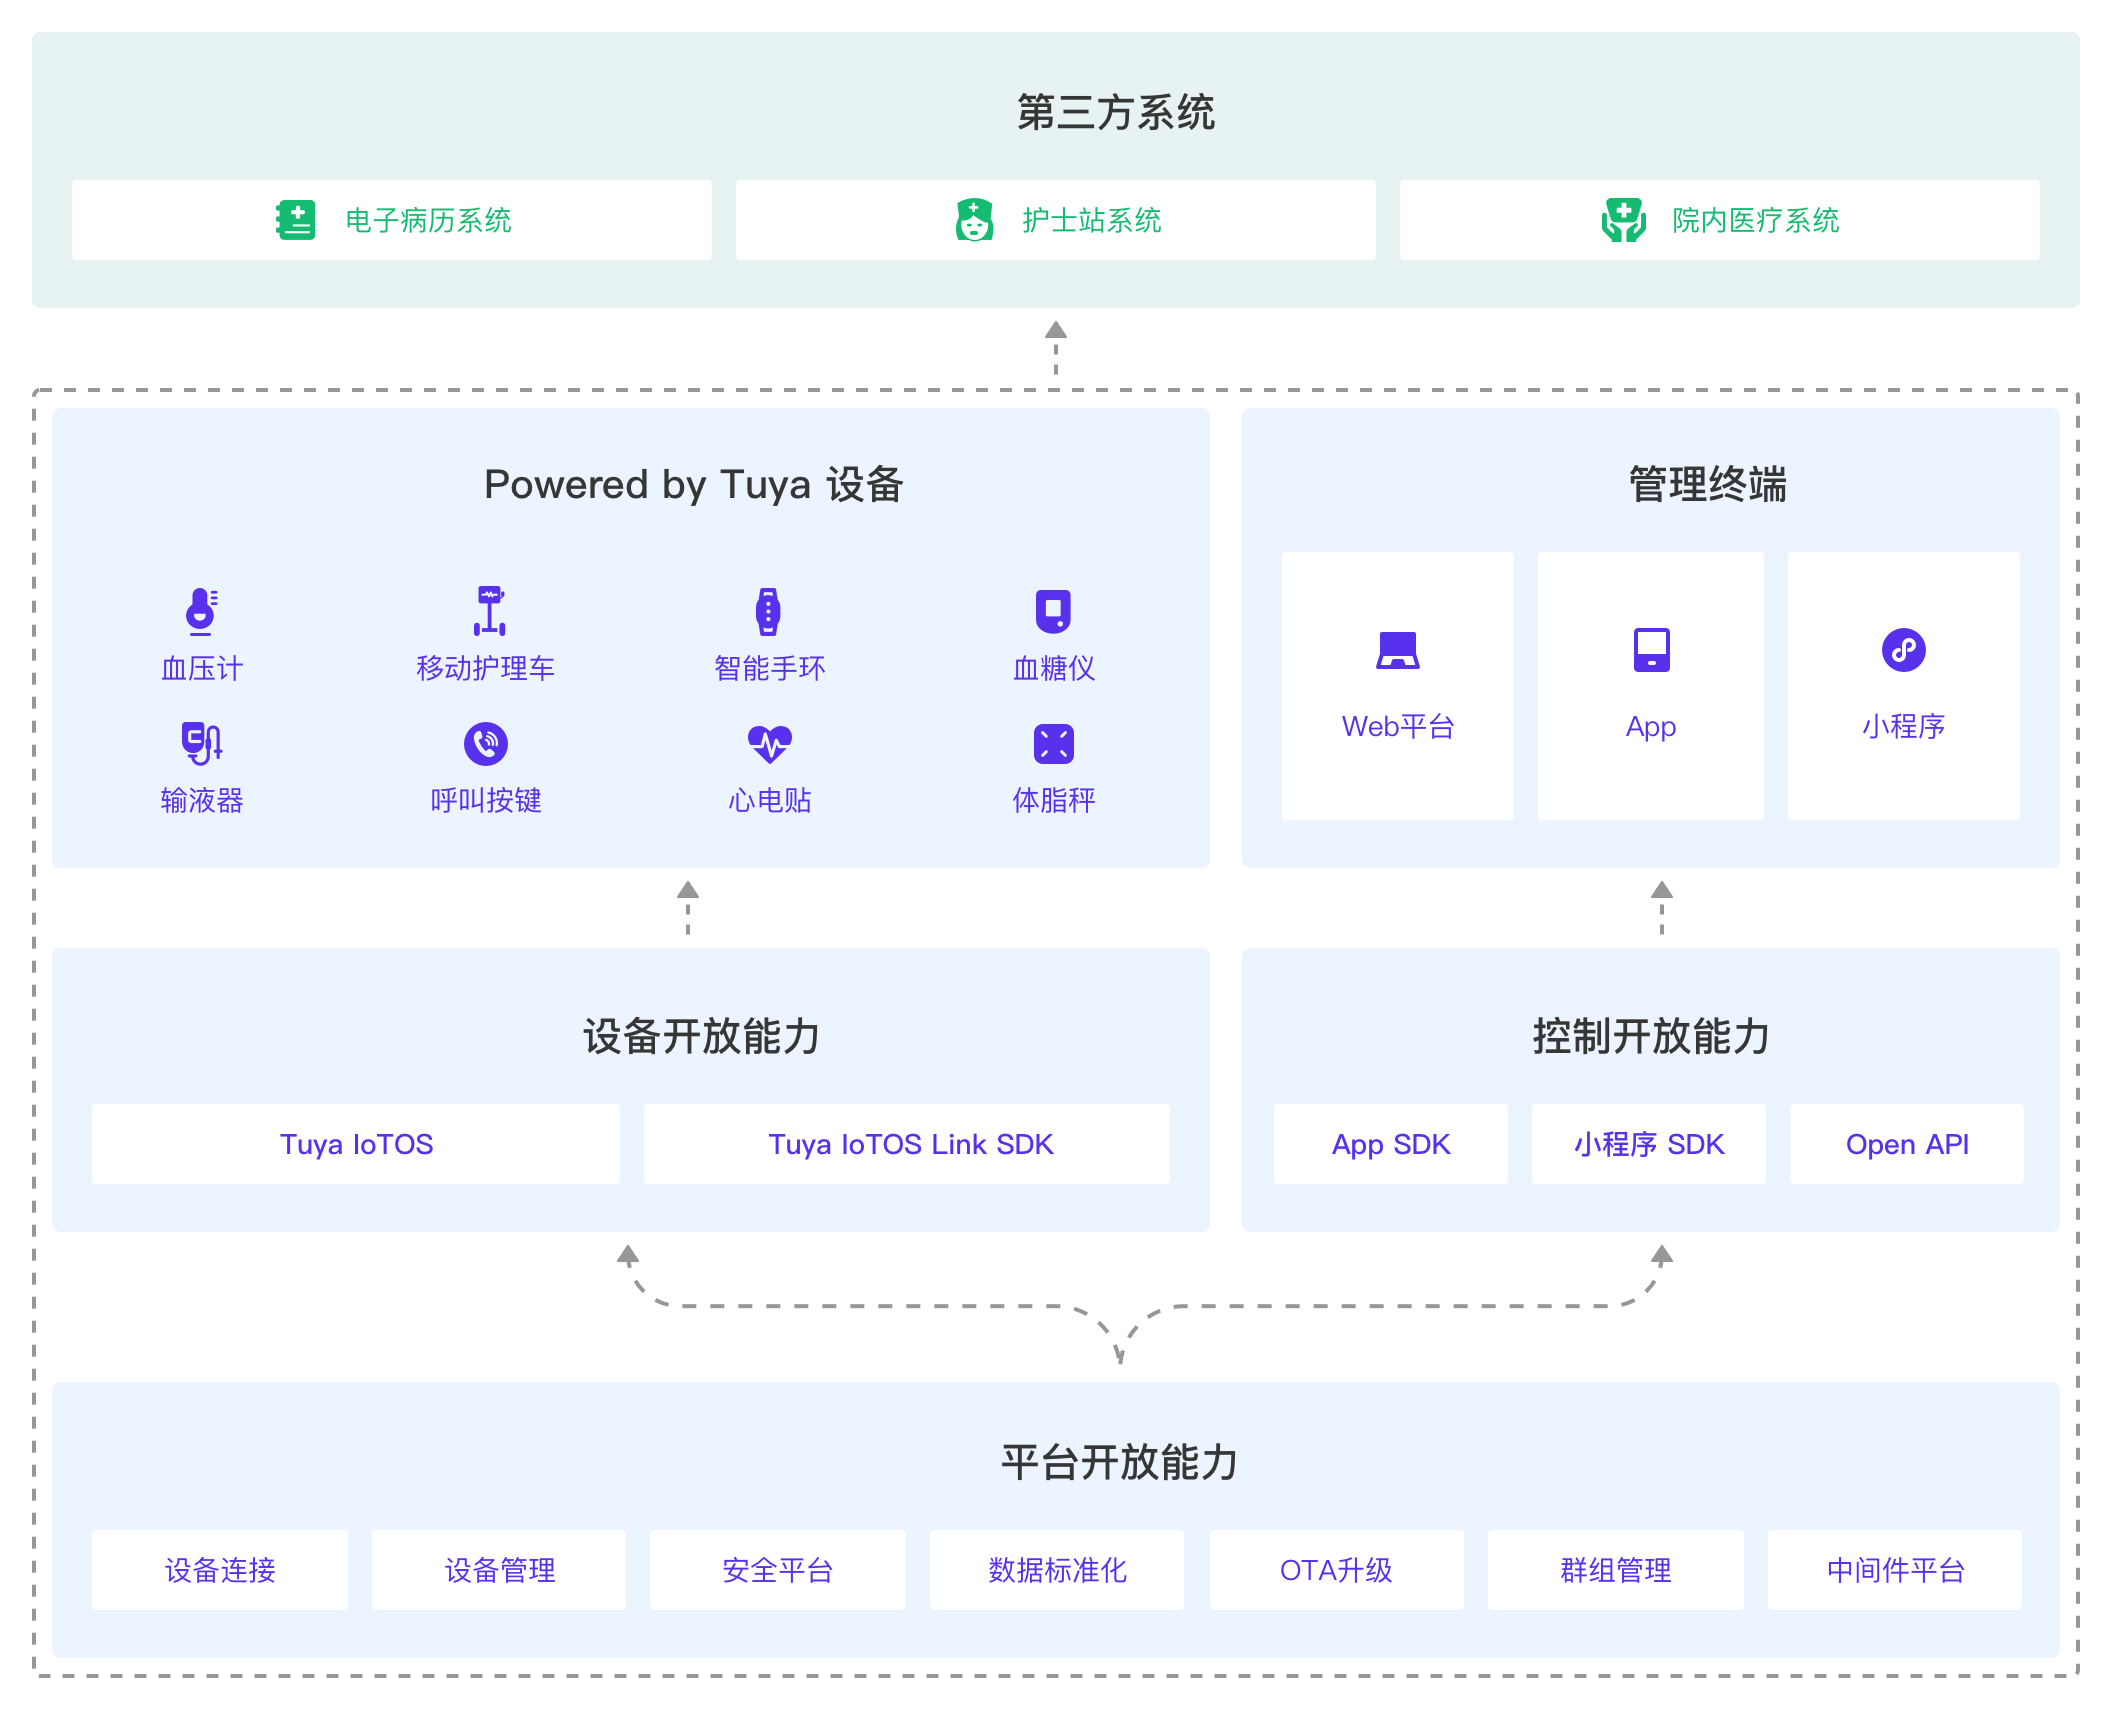Select the 输液器 infusion device icon
This screenshot has height=1710, width=2112.
(x=201, y=743)
